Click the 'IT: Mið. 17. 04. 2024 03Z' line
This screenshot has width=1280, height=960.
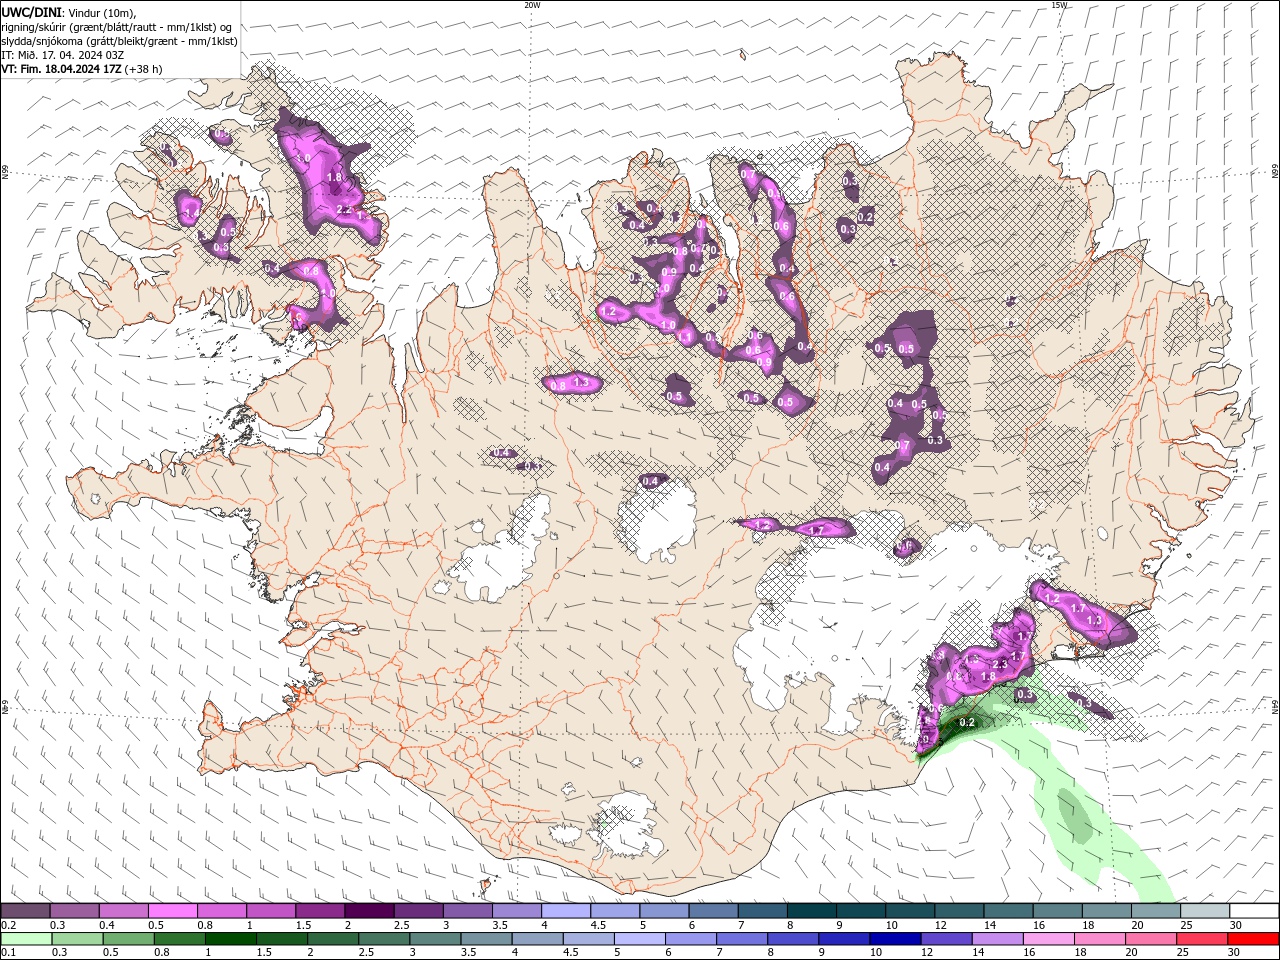click(62, 55)
